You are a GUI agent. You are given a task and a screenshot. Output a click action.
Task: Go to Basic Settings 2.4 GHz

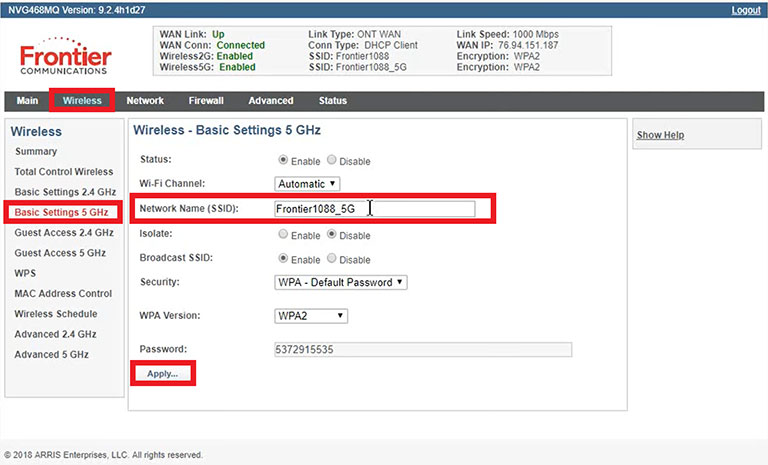click(65, 192)
